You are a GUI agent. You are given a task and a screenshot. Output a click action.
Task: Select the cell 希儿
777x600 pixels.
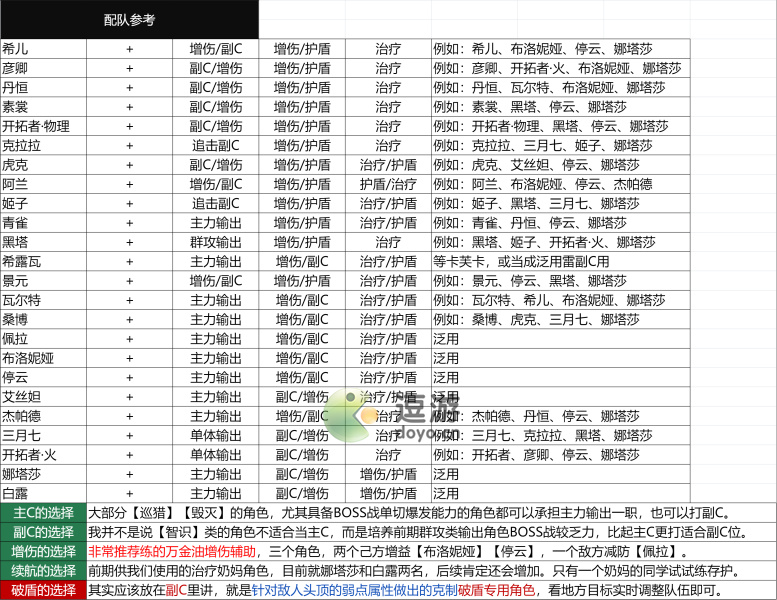(44, 49)
